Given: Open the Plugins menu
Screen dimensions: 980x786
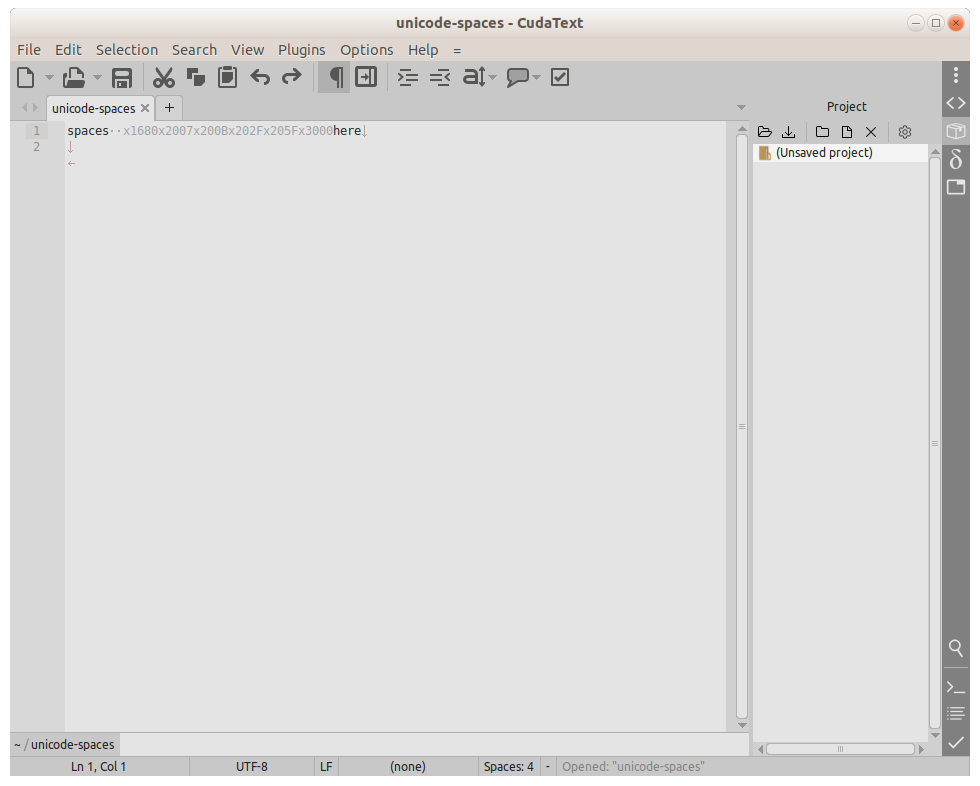Looking at the screenshot, I should click(x=301, y=49).
